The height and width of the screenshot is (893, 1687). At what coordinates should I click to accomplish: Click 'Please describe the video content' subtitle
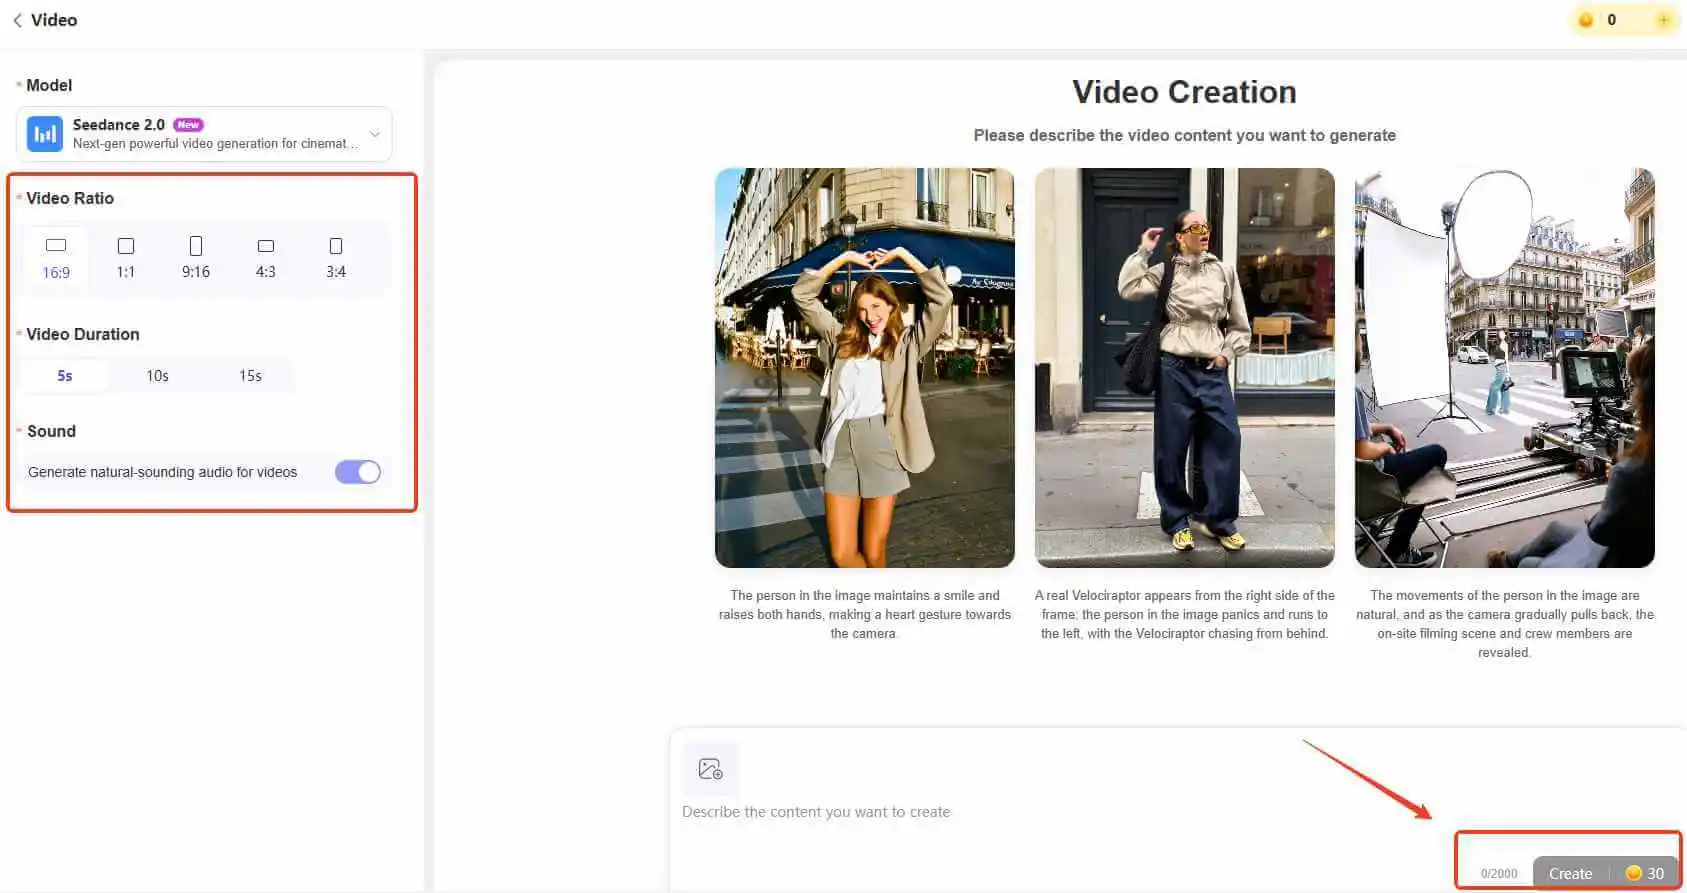1185,135
